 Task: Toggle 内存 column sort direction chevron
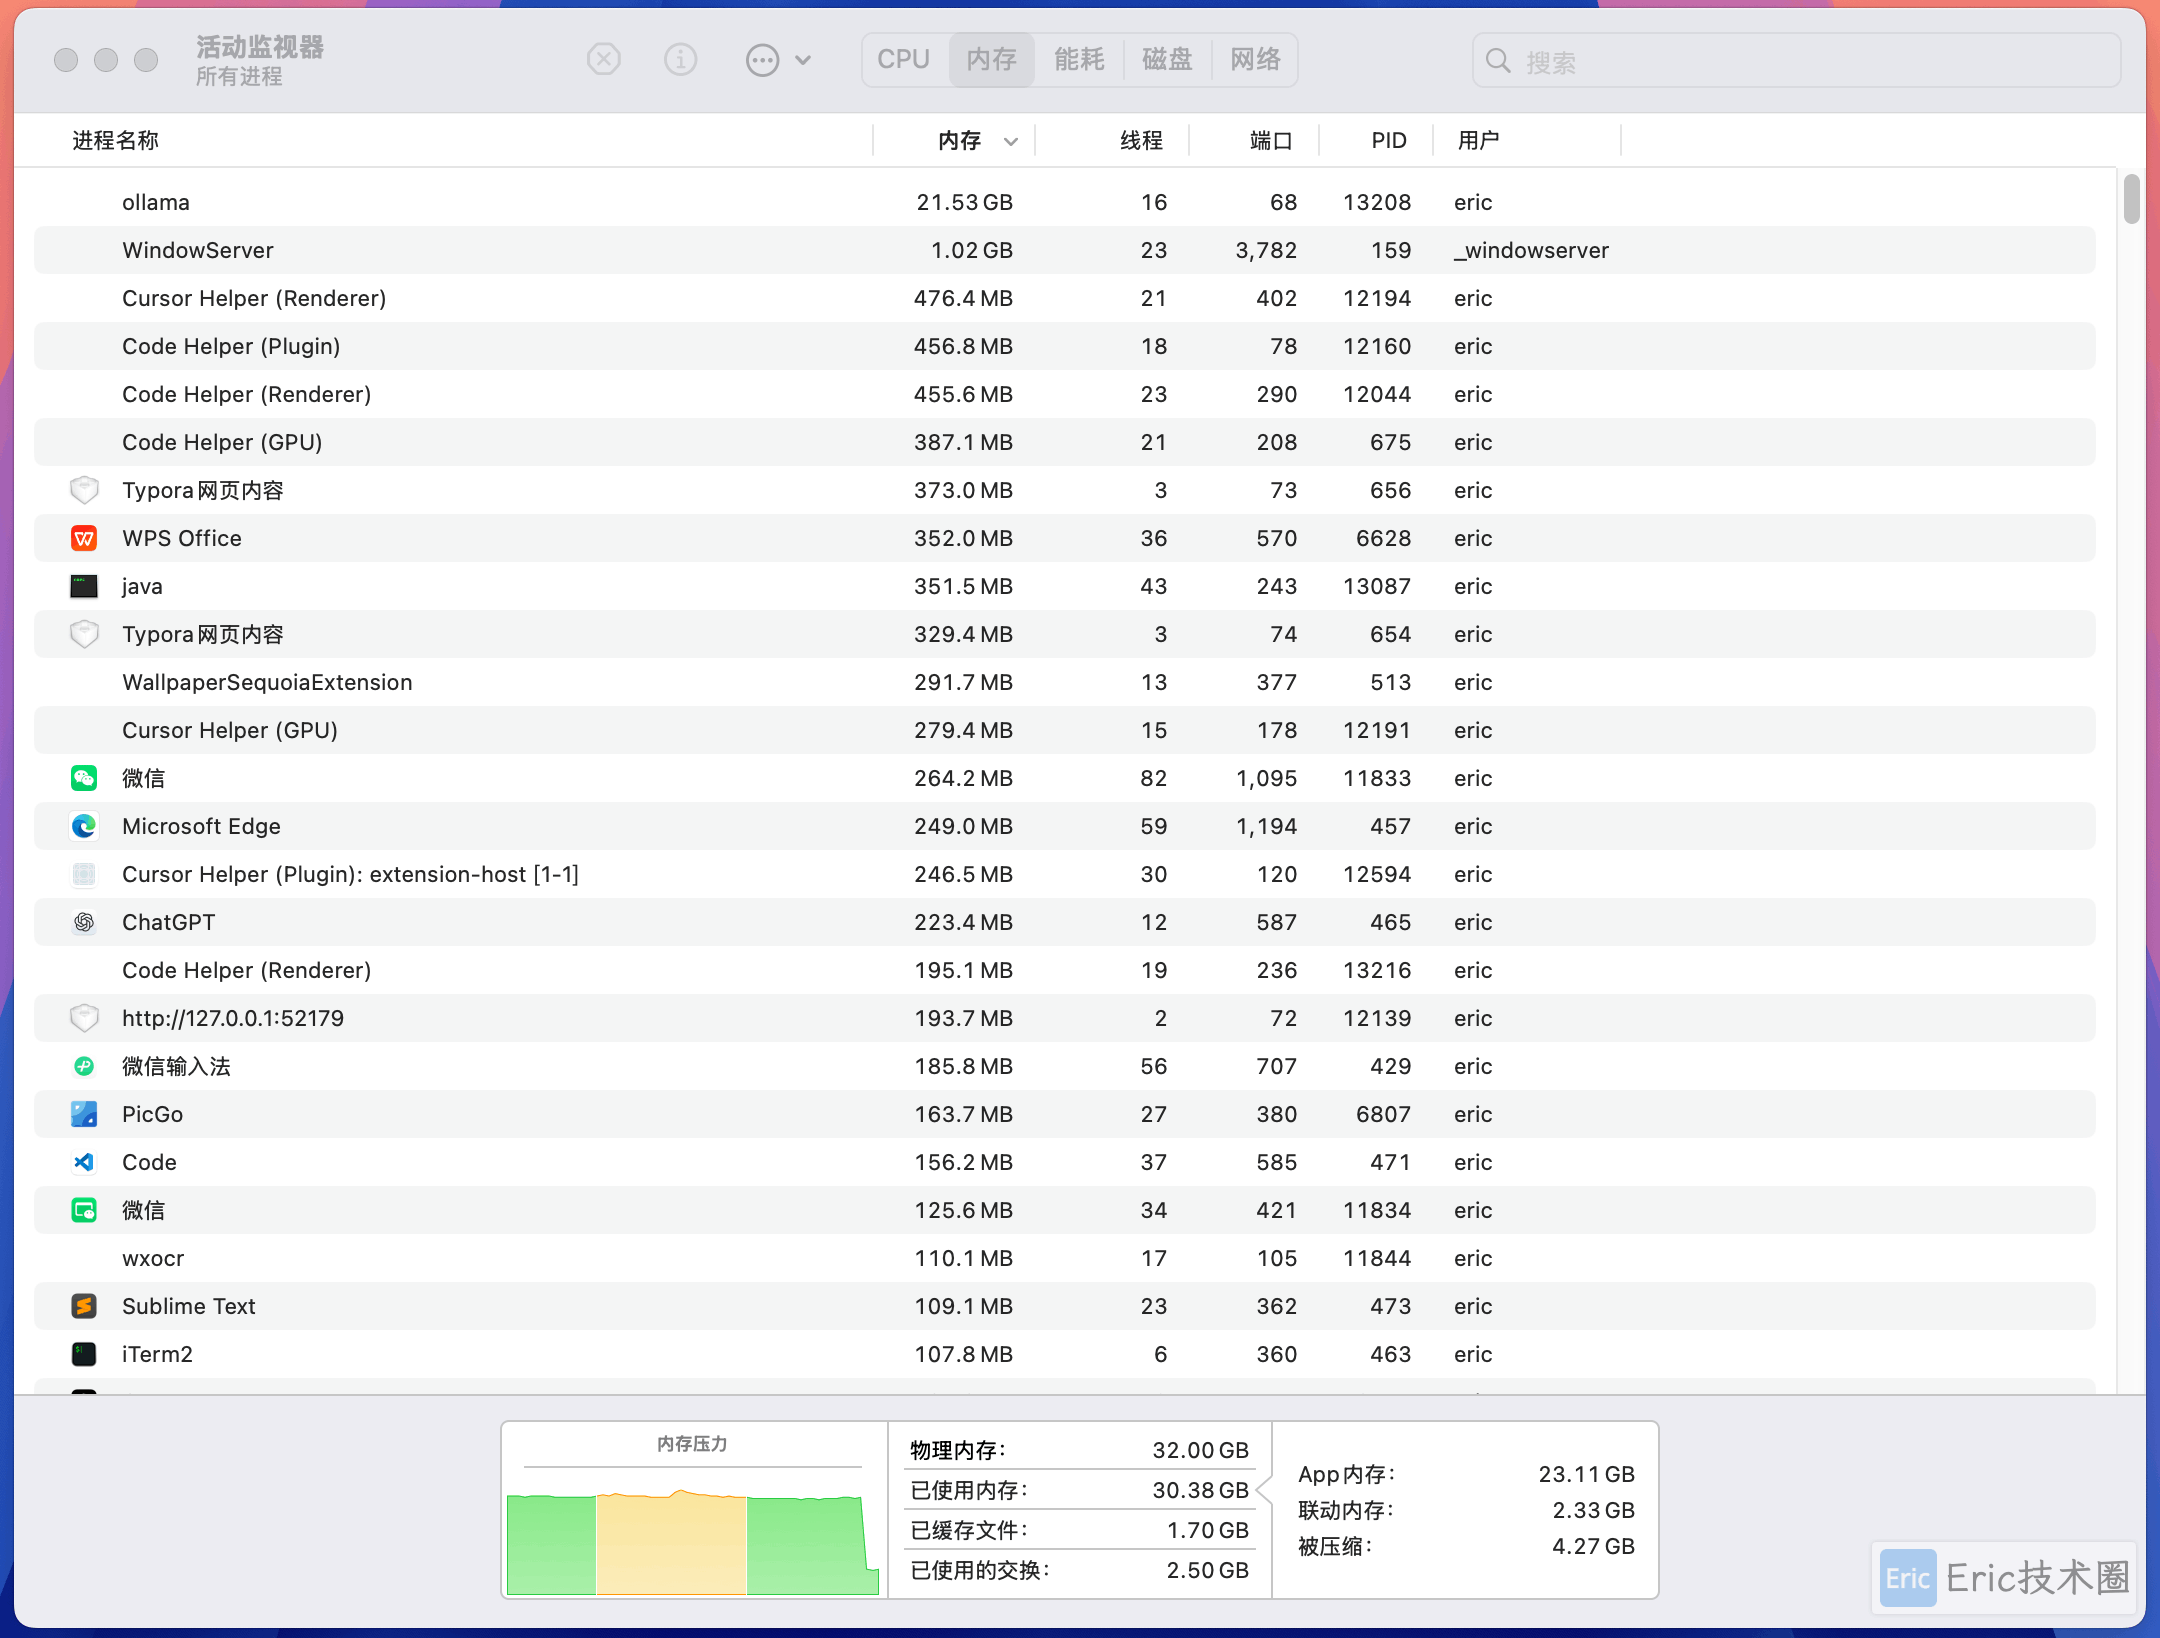pyautogui.click(x=1011, y=142)
